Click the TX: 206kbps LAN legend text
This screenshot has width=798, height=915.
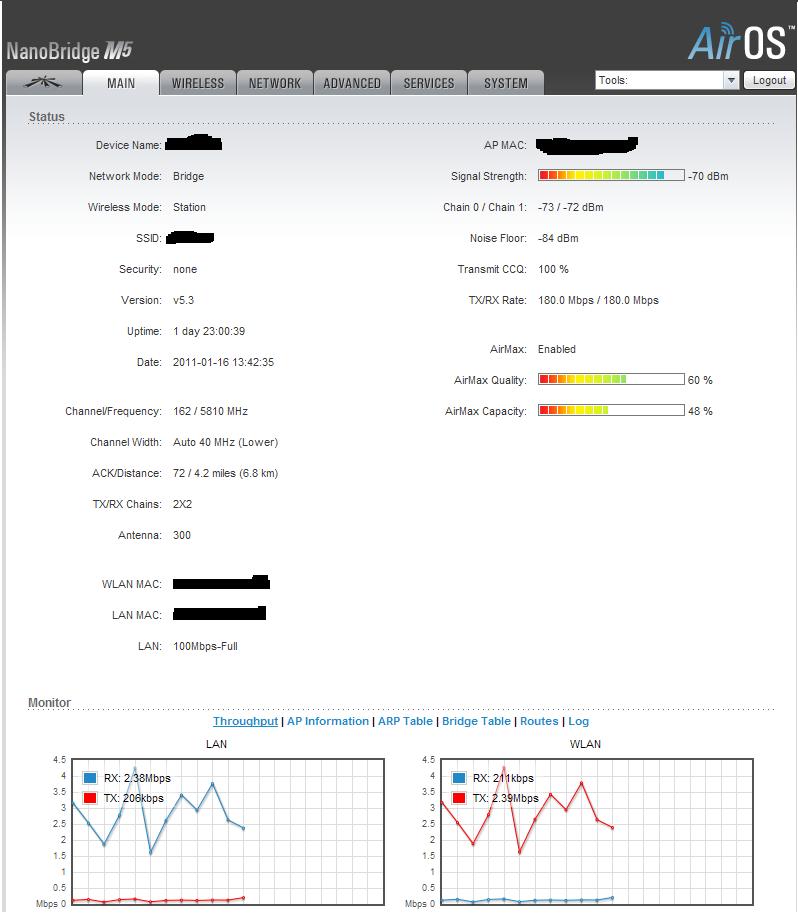point(134,798)
